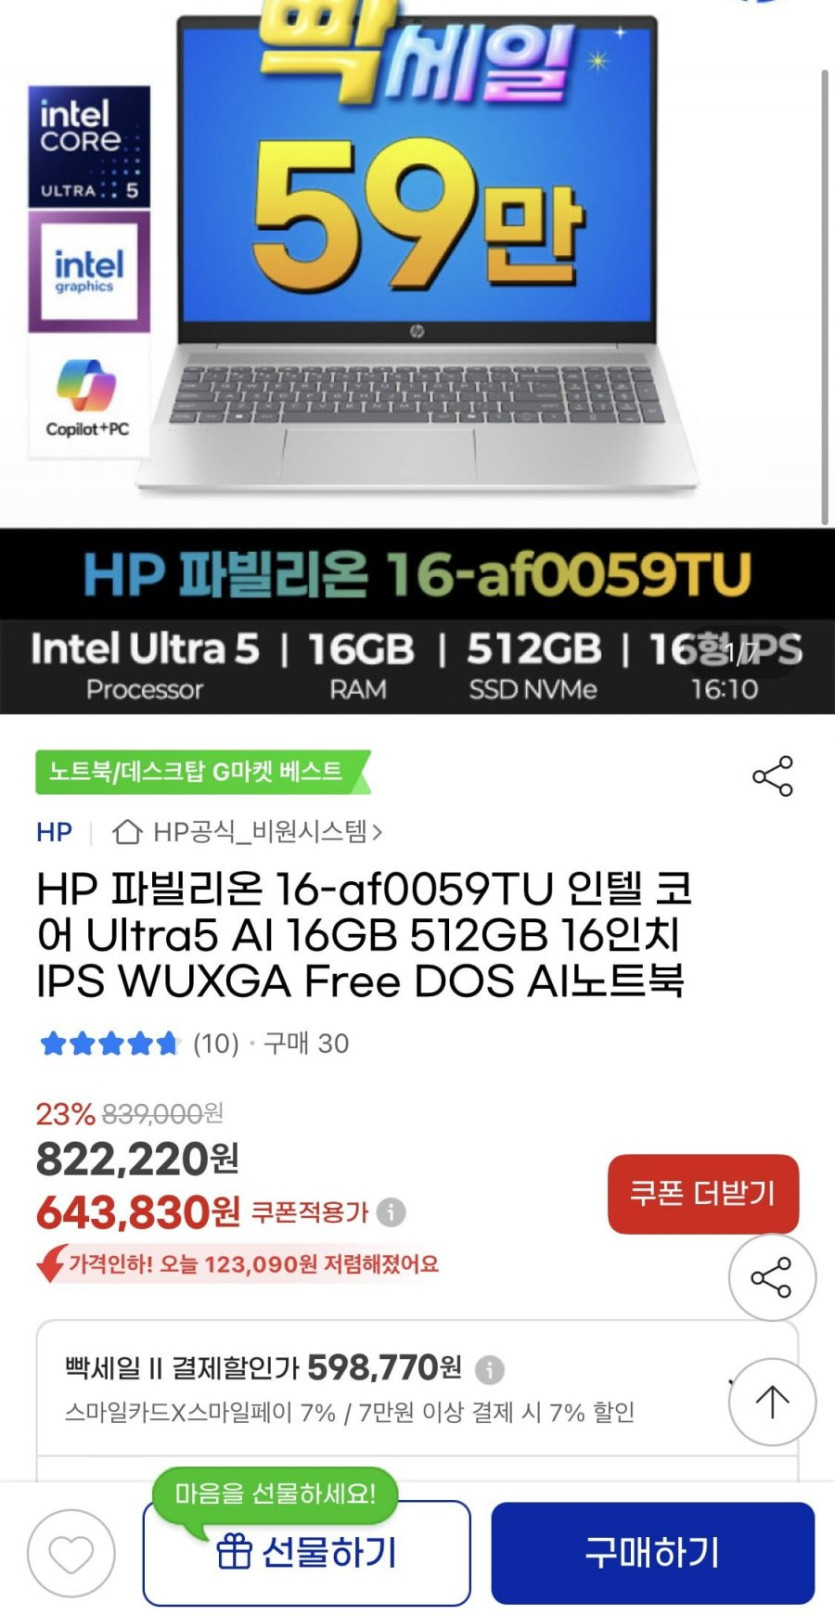Tap the home icon before HP공식_비원시스템
The width and height of the screenshot is (835, 1615).
[127, 831]
